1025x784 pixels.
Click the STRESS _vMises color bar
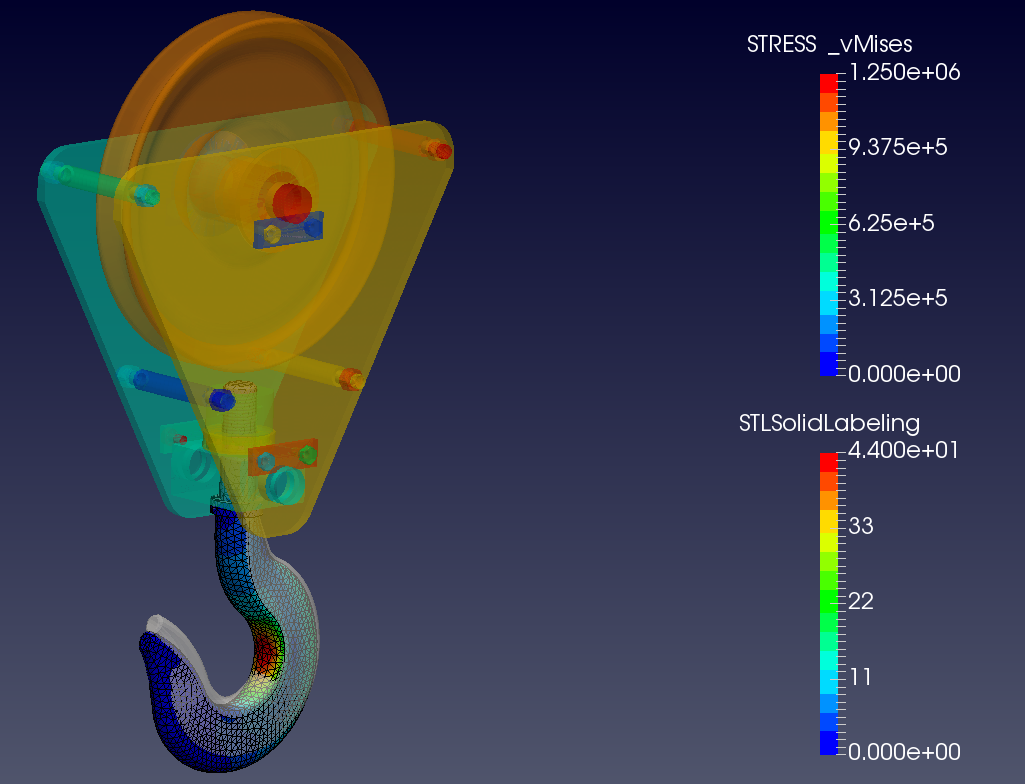(828, 224)
